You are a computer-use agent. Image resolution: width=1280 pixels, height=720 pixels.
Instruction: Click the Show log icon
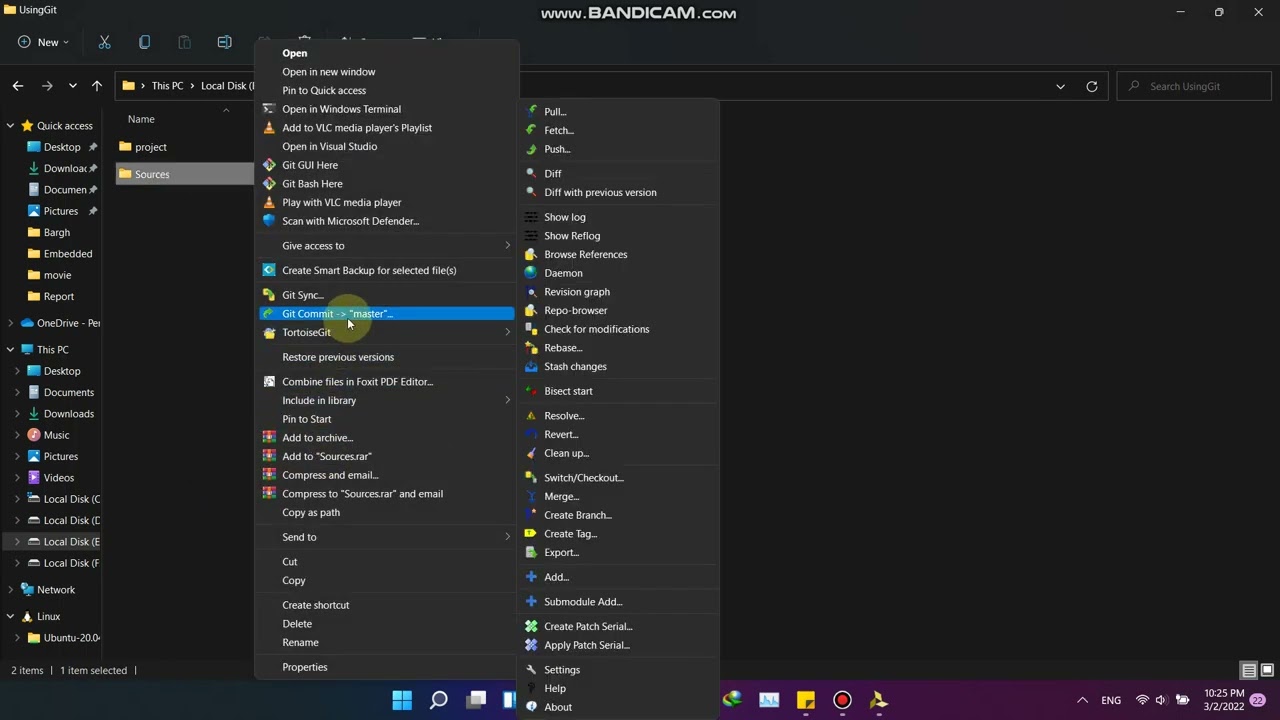tap(532, 217)
